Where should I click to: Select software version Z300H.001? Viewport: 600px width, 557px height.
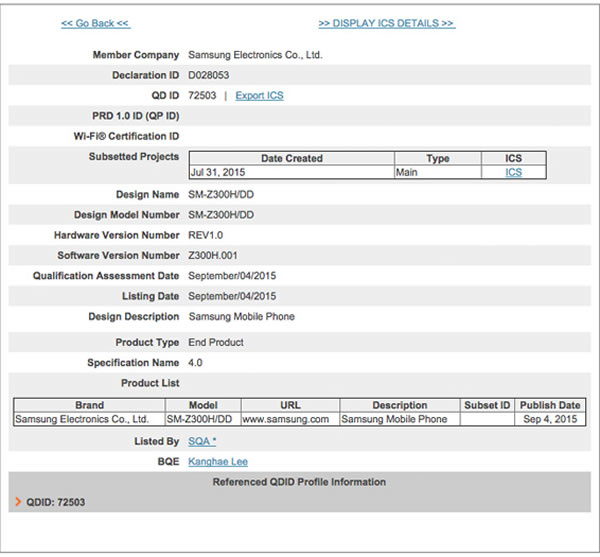click(x=213, y=255)
